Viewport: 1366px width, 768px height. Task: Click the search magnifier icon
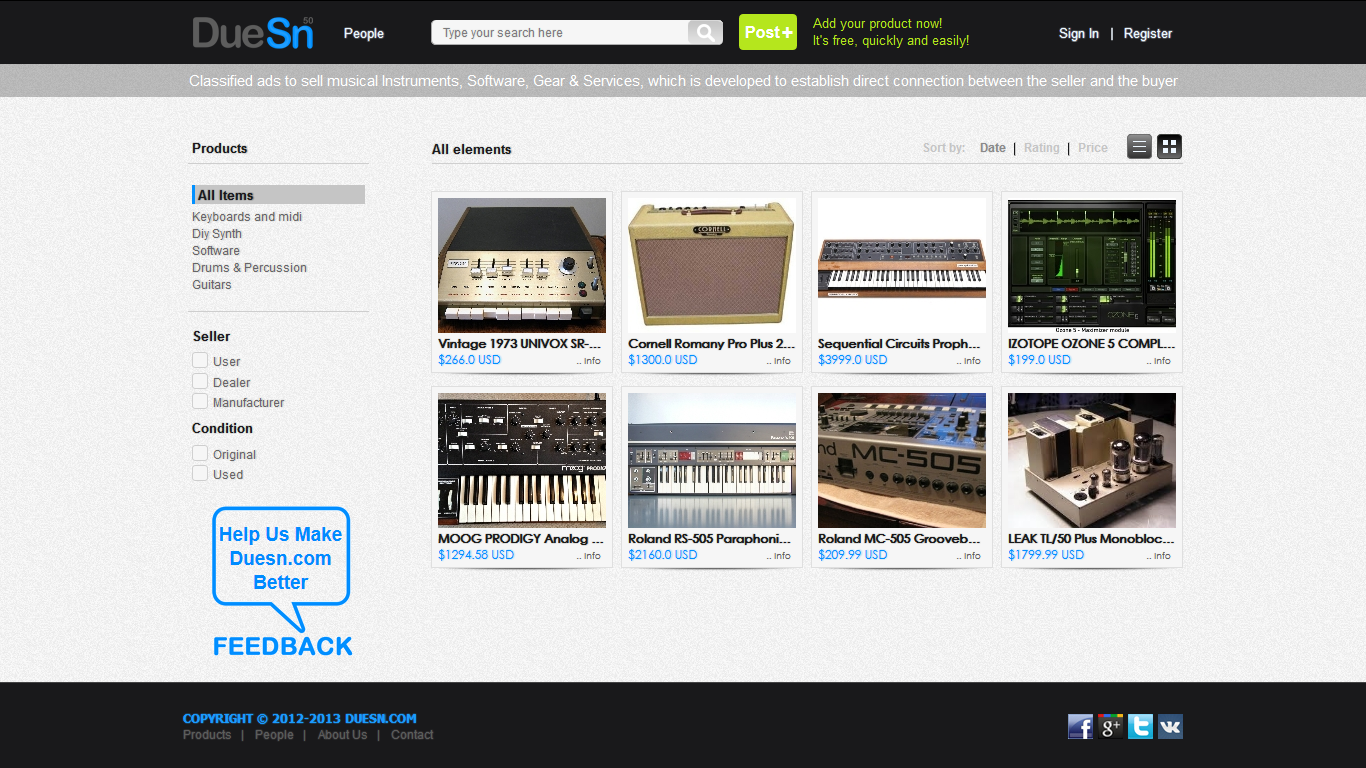click(705, 33)
